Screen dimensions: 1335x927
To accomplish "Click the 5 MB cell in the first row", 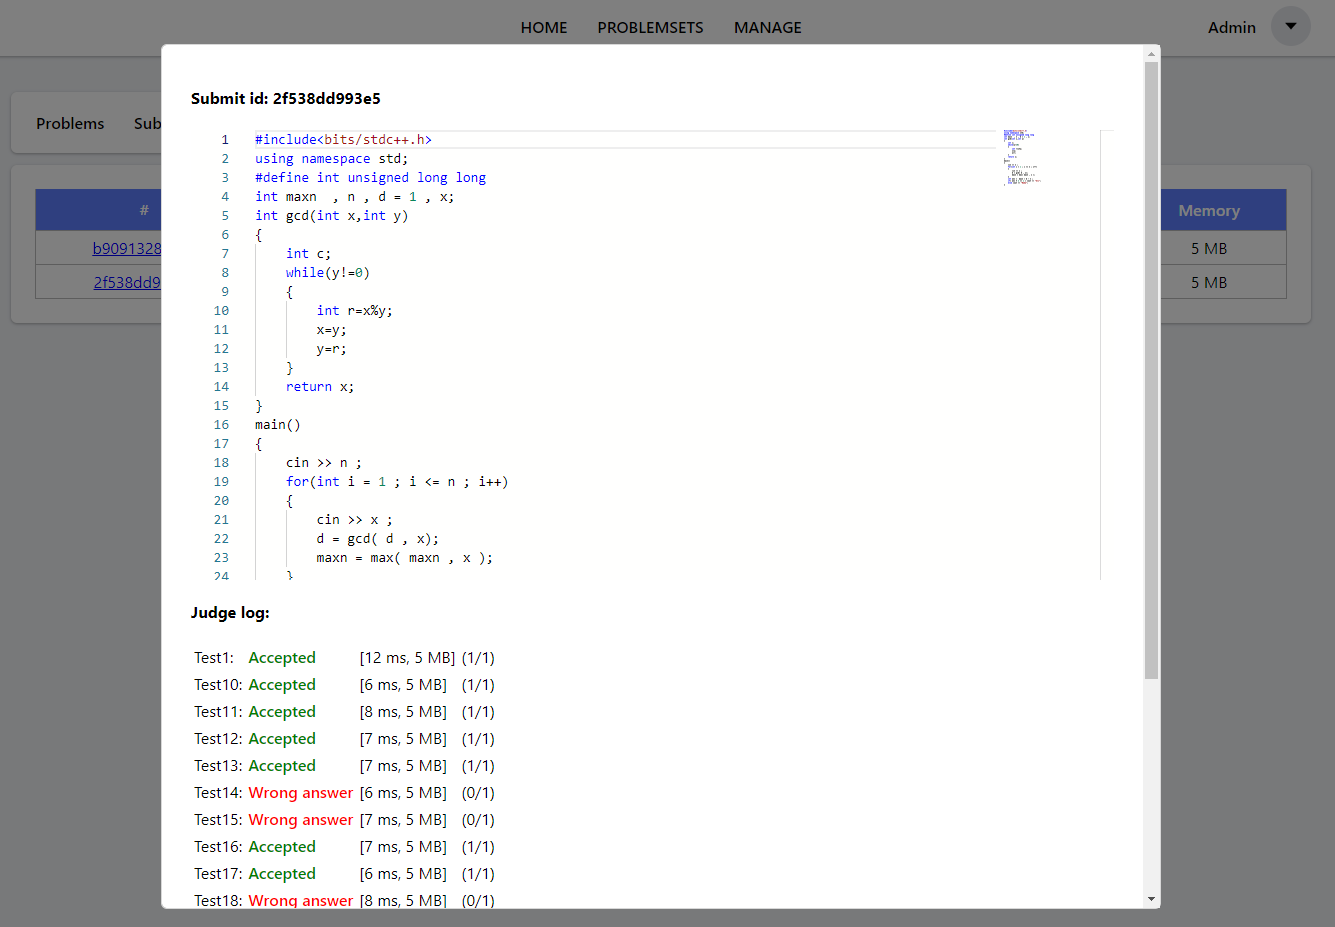I will pos(1209,249).
